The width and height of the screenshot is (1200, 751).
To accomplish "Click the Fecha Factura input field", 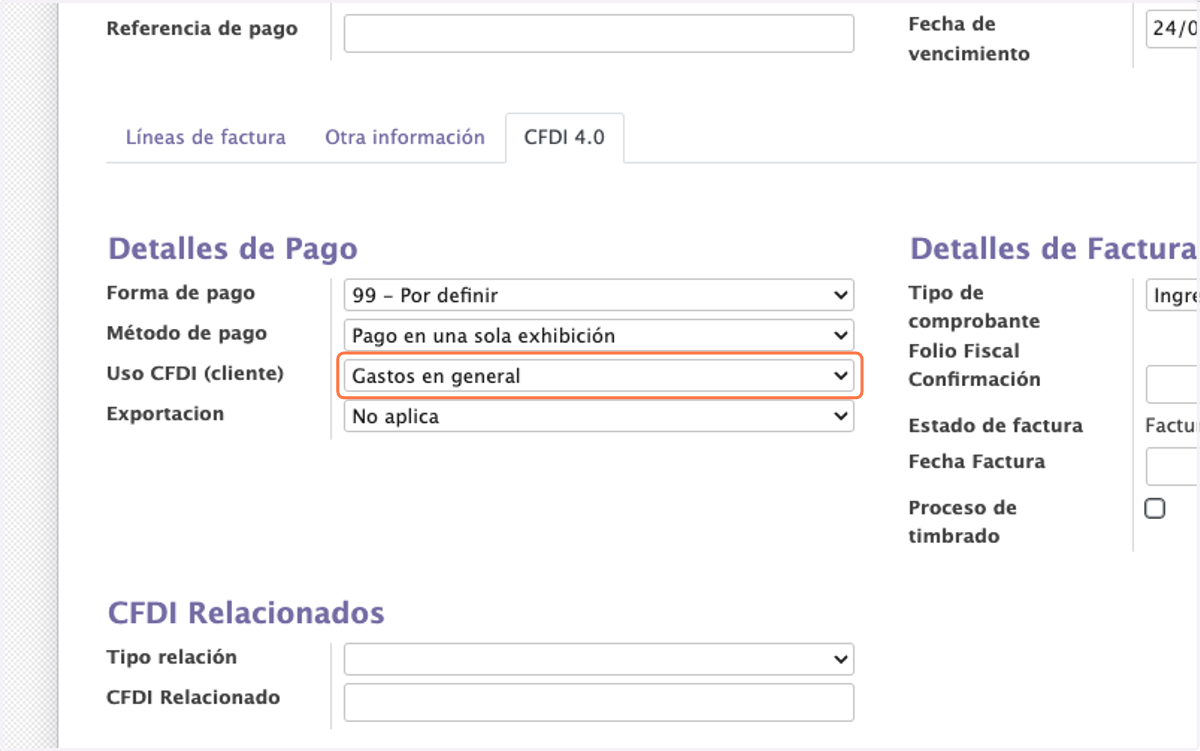I will tap(1172, 466).
